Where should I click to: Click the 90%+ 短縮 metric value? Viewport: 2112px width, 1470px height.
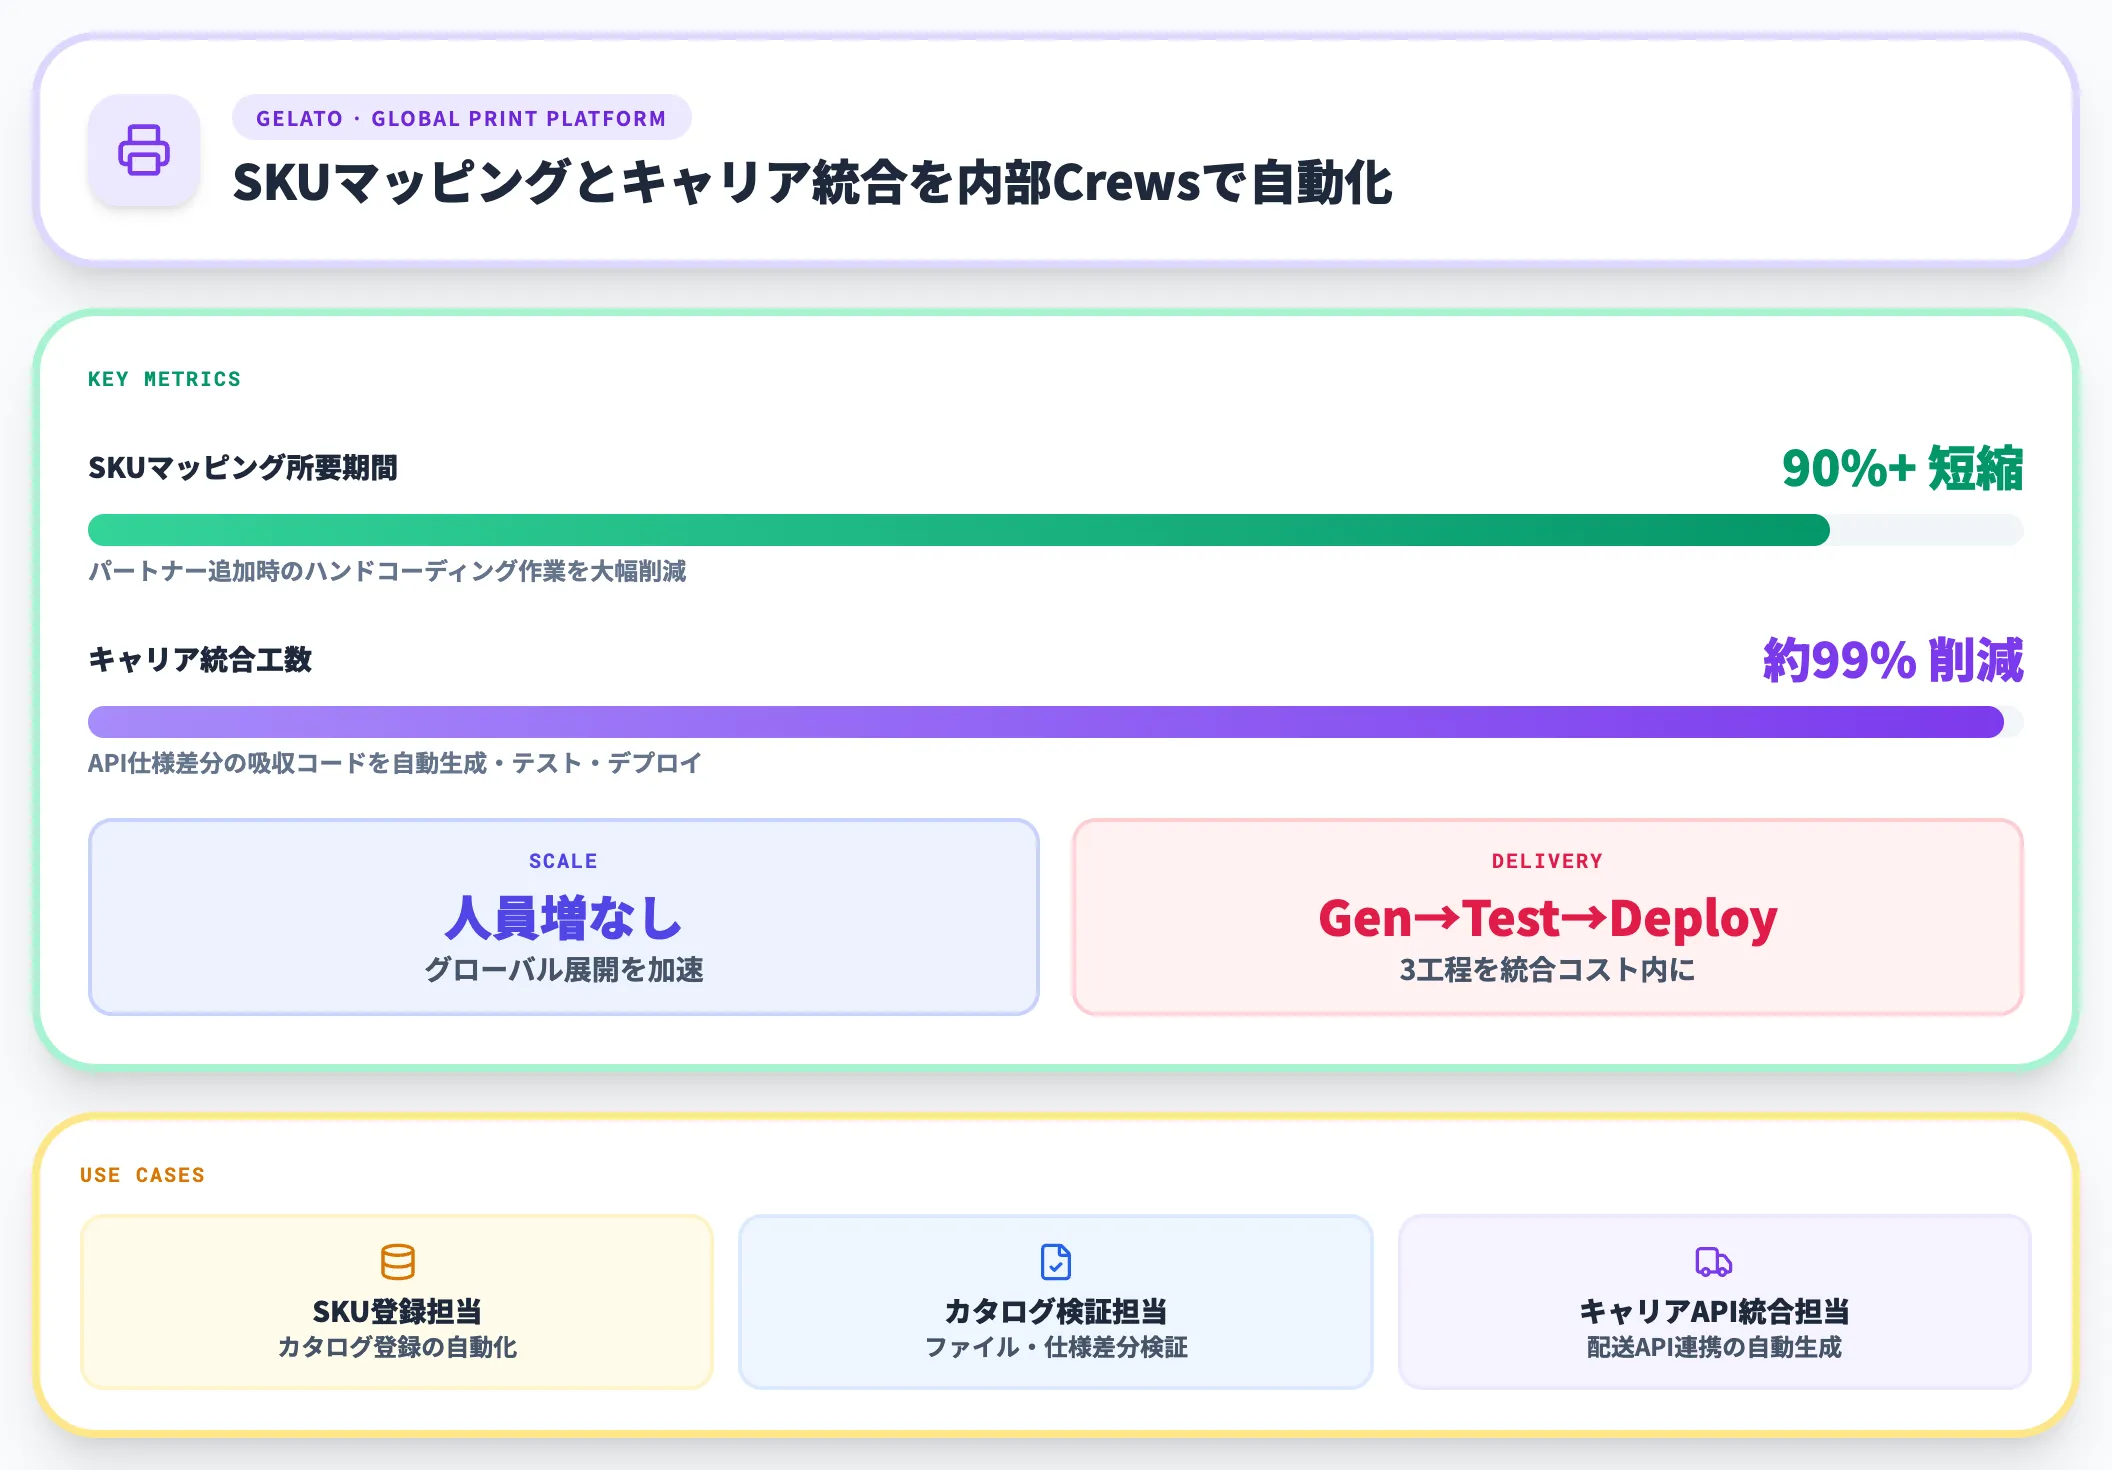[x=1902, y=468]
